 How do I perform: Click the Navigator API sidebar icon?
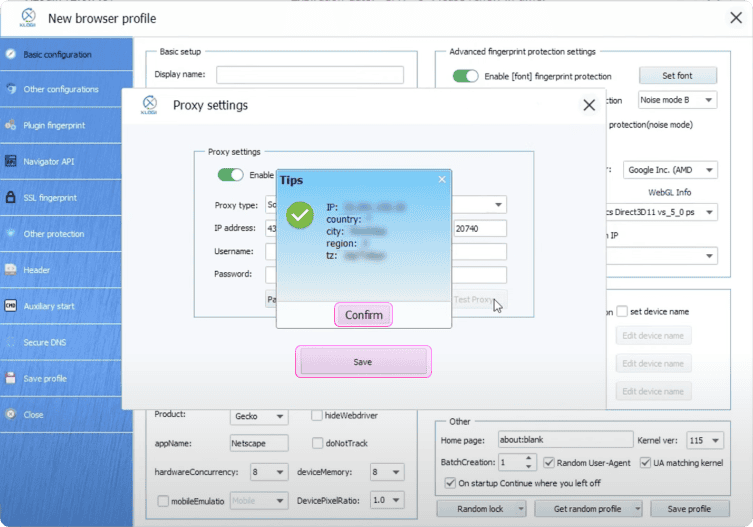(x=11, y=161)
